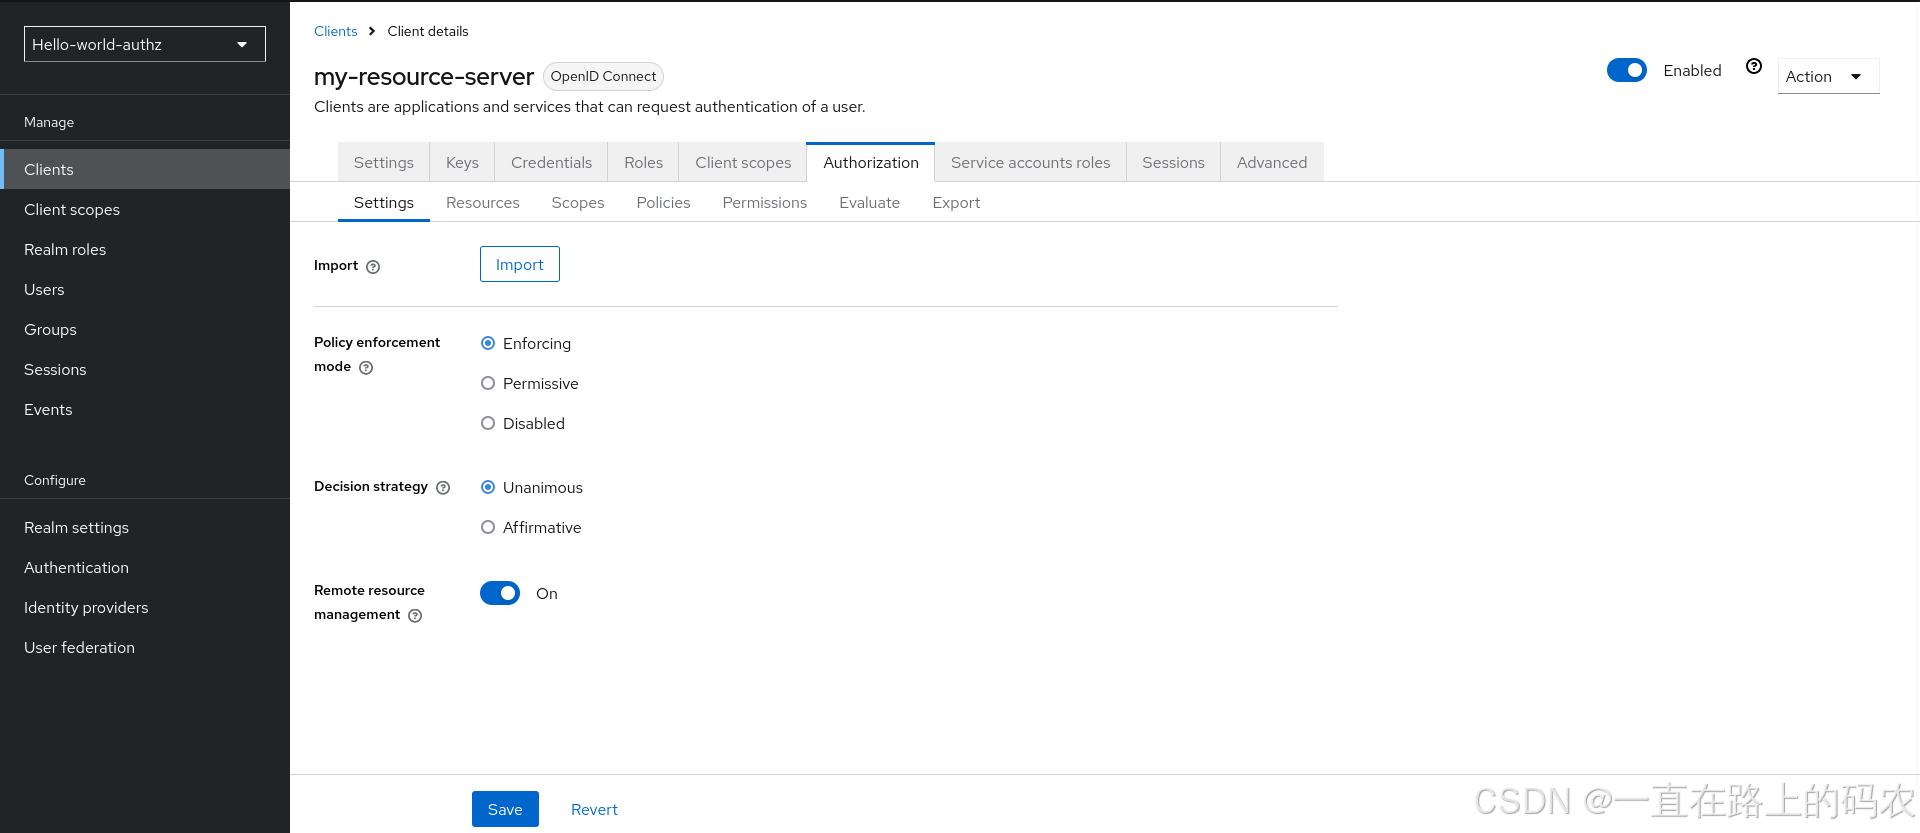Click the Policy enforcement mode help icon
The image size is (1920, 833).
tap(366, 368)
